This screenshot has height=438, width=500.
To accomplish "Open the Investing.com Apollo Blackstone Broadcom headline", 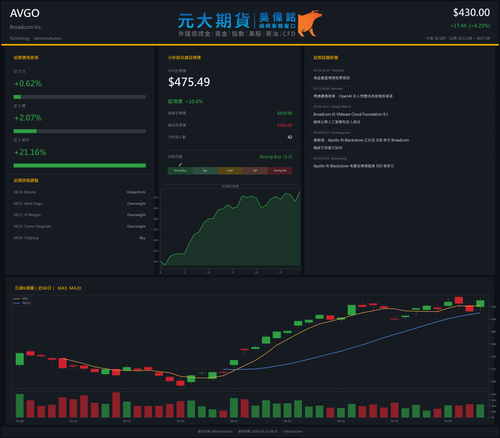I will pos(361,144).
